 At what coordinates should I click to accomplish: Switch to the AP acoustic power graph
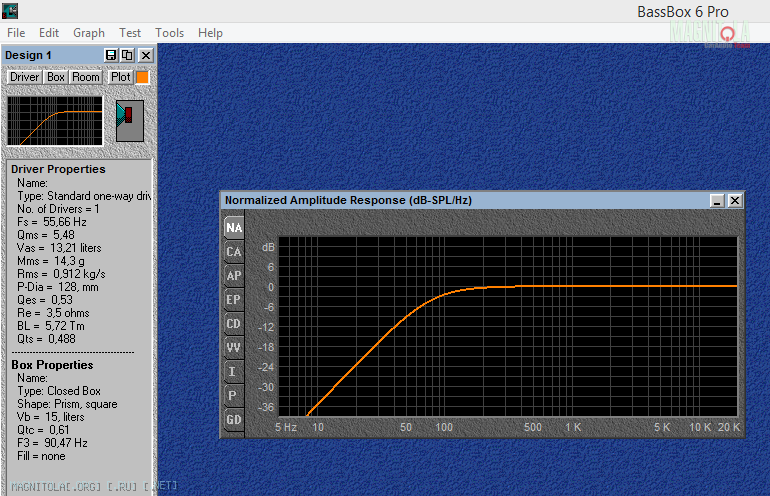(234, 276)
